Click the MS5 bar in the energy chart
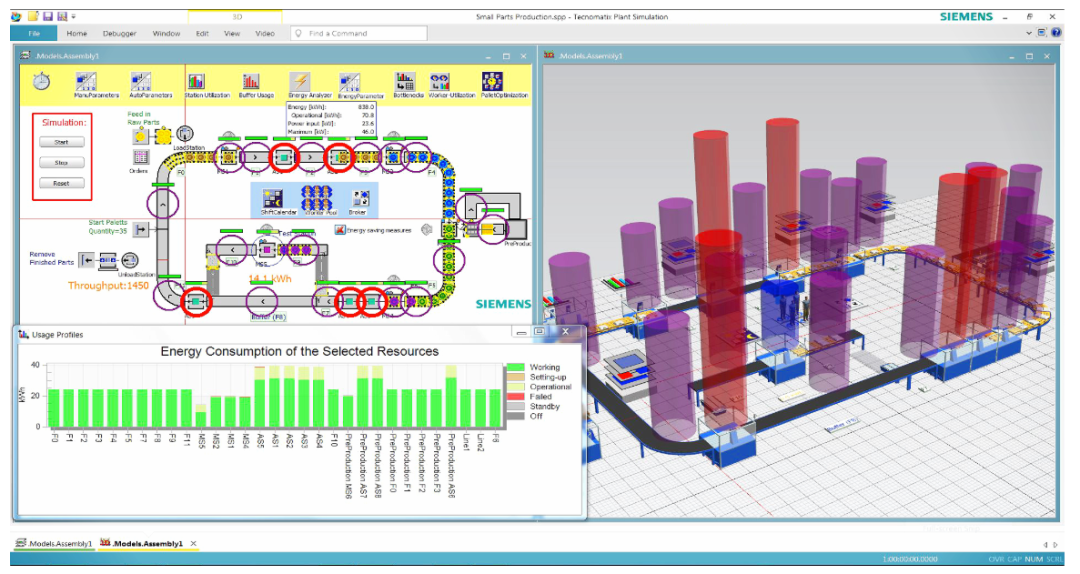The image size is (1080, 574). pos(201,416)
